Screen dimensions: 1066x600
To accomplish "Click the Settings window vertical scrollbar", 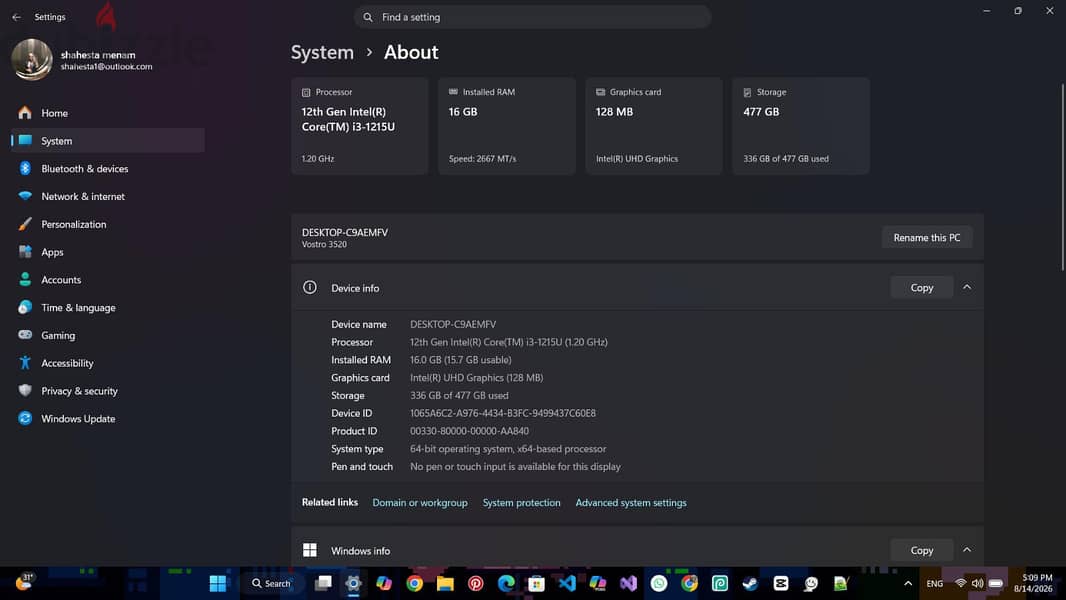I will click(1062, 177).
